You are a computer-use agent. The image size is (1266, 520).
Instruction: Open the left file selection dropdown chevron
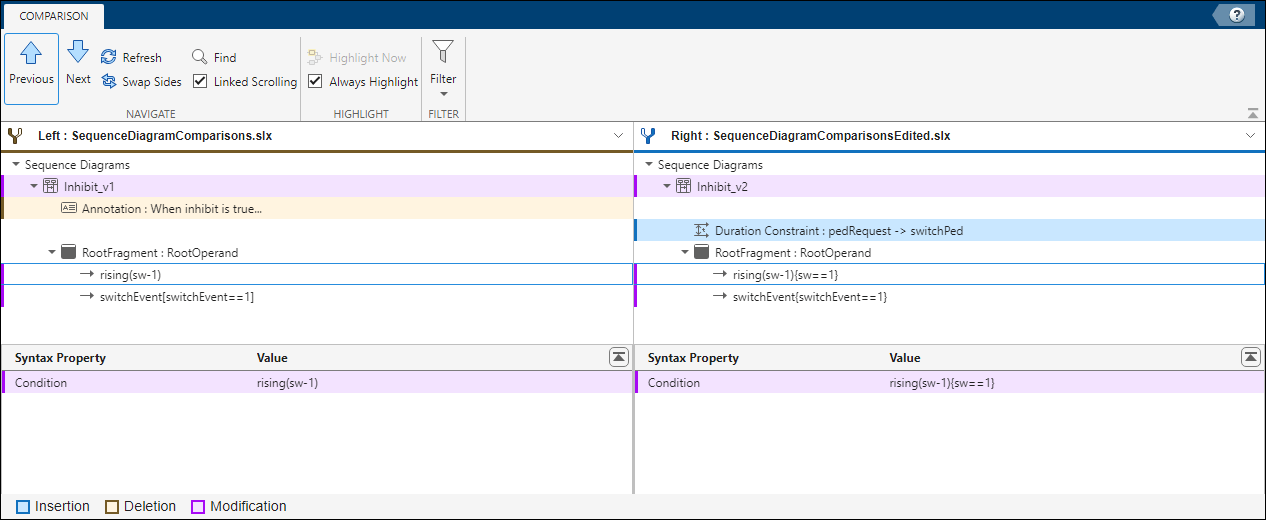(x=617, y=135)
